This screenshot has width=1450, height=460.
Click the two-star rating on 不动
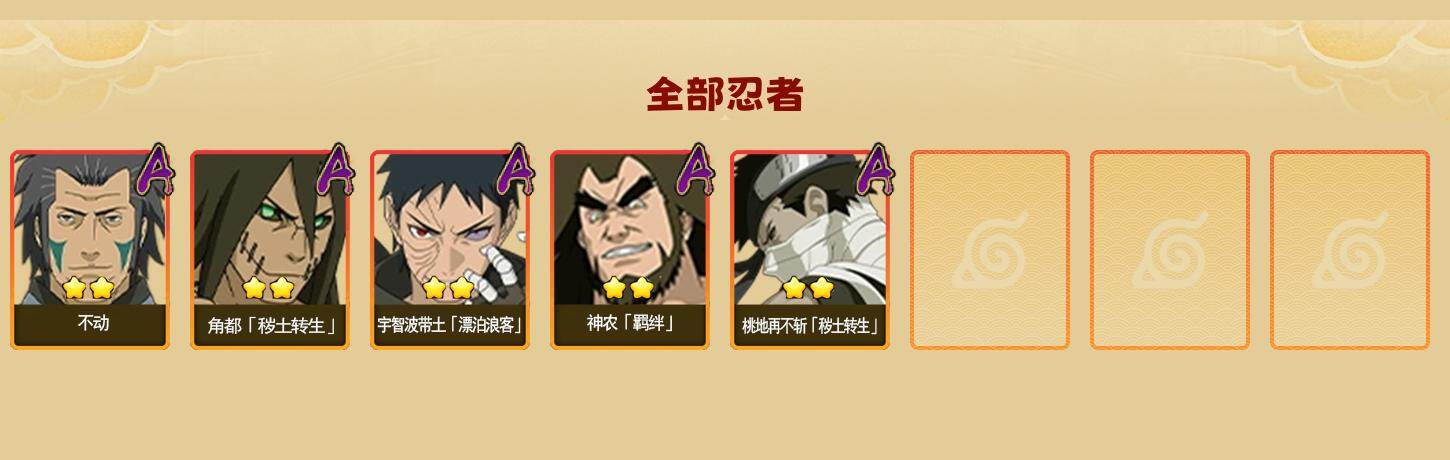88,289
